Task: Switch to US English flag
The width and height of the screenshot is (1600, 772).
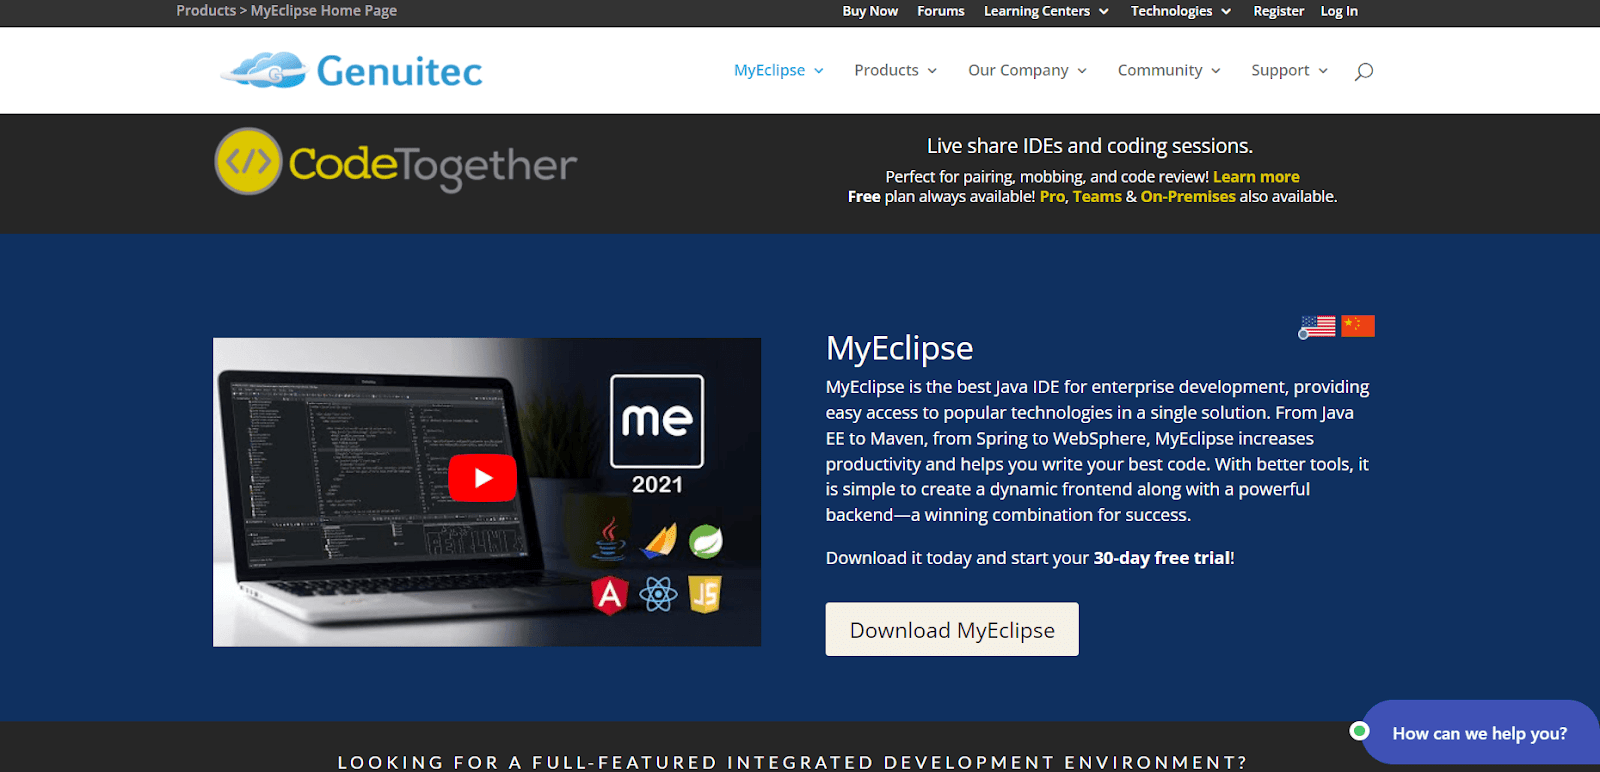Action: [x=1317, y=327]
